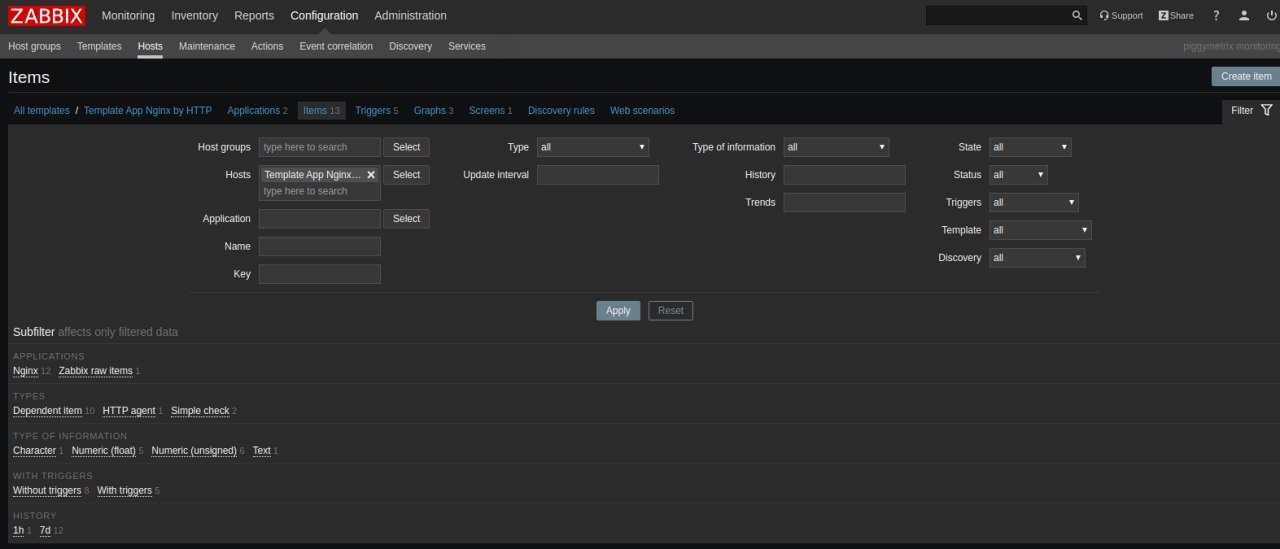1280x549 pixels.
Task: Click Select next to Host groups
Action: tap(406, 147)
